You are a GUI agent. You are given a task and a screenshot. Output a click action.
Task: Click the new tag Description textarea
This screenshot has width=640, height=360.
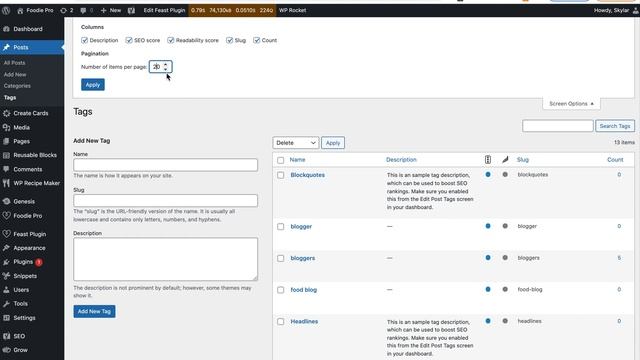pyautogui.click(x=165, y=259)
